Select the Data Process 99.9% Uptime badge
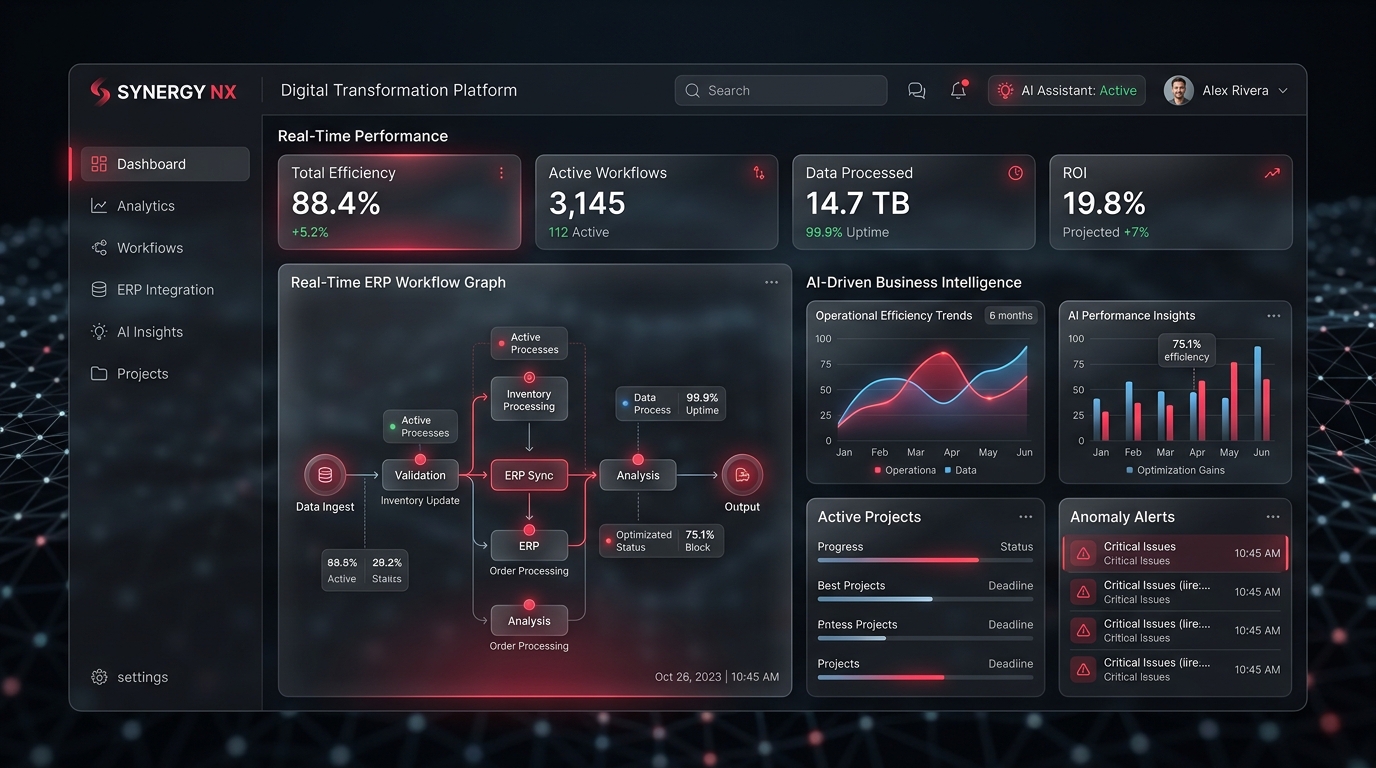Screen dimensions: 1376x768 click(670, 404)
